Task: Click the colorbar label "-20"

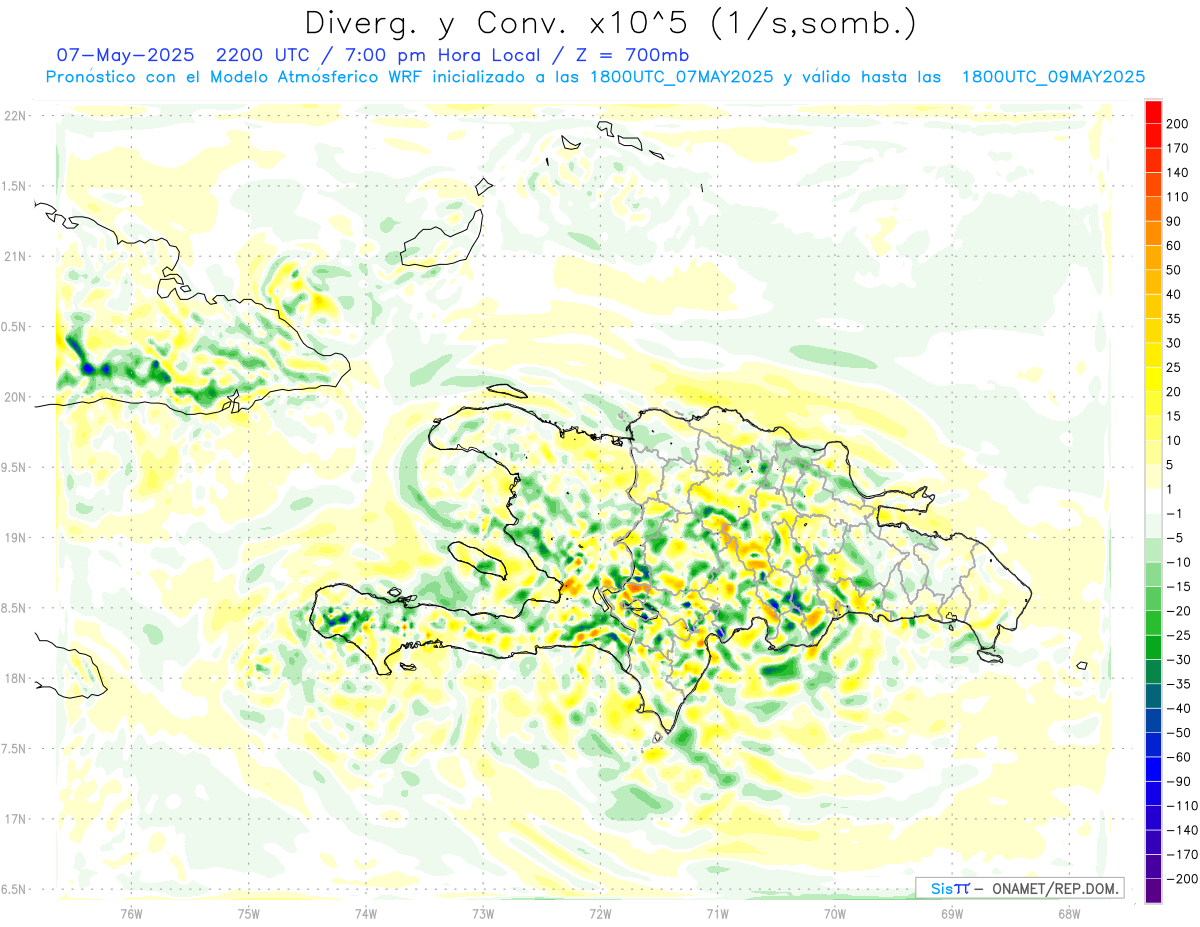Action: coord(1178,611)
